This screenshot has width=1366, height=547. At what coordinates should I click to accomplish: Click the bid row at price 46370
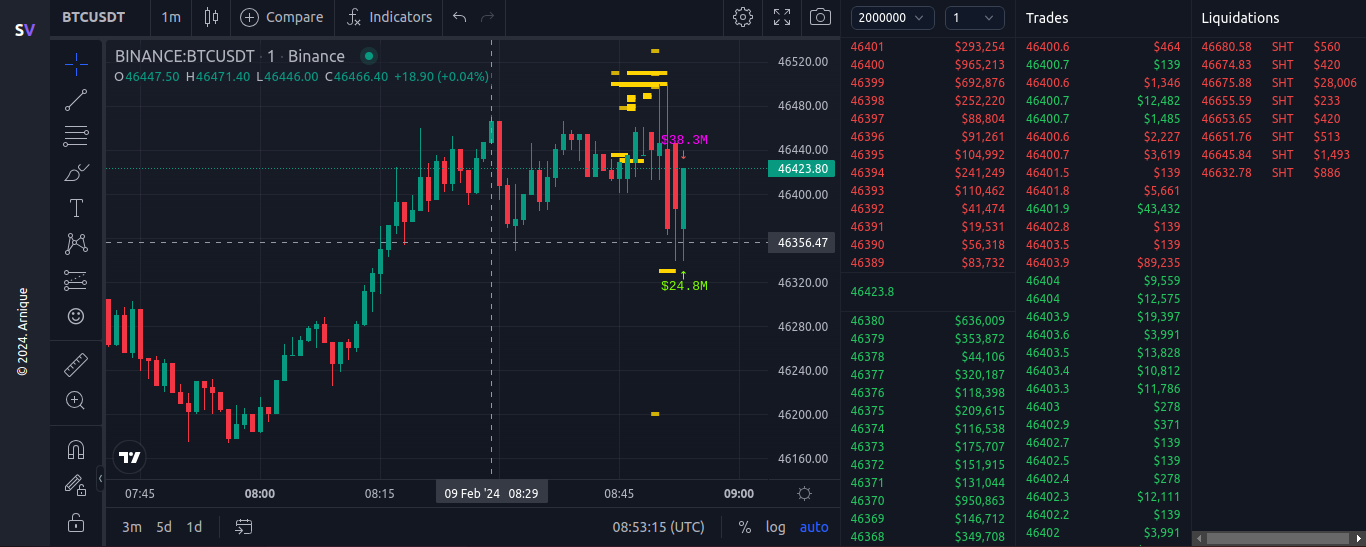point(927,501)
